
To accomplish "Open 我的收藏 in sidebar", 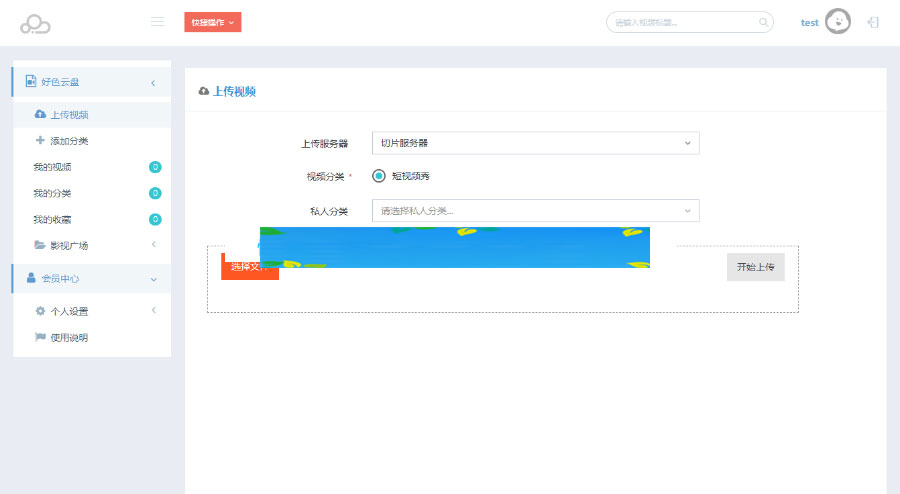I will click(52, 219).
